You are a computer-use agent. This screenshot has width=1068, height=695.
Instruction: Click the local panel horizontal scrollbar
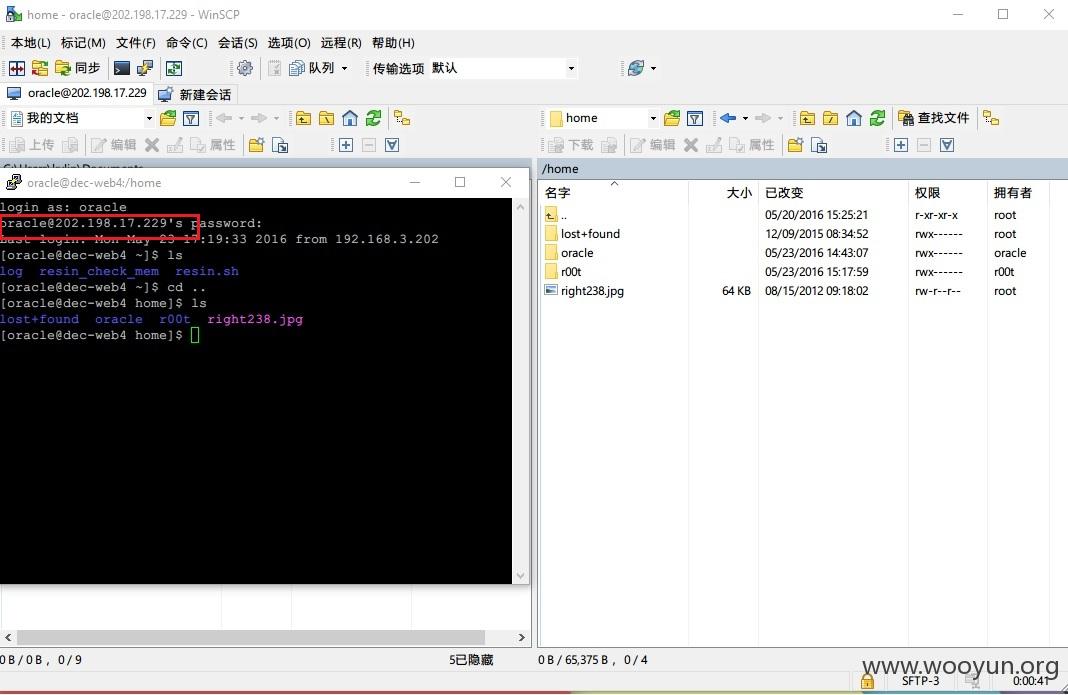(251, 638)
